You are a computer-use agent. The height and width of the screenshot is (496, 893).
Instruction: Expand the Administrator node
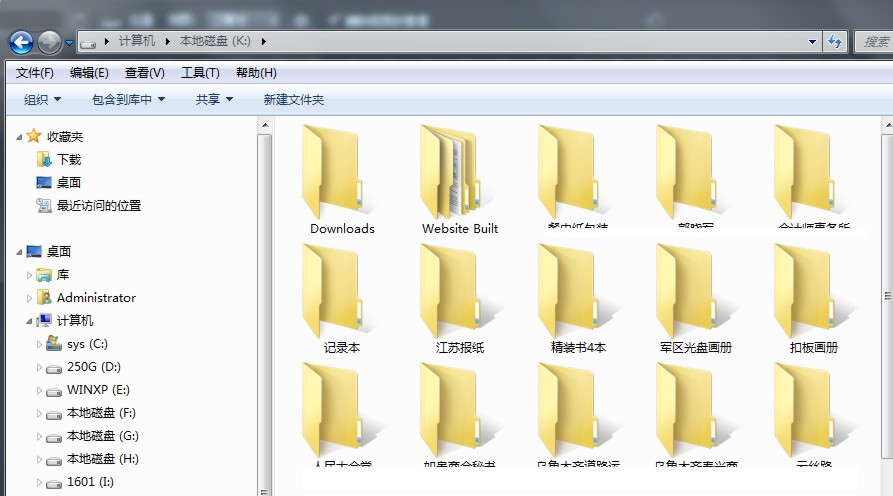[x=30, y=298]
